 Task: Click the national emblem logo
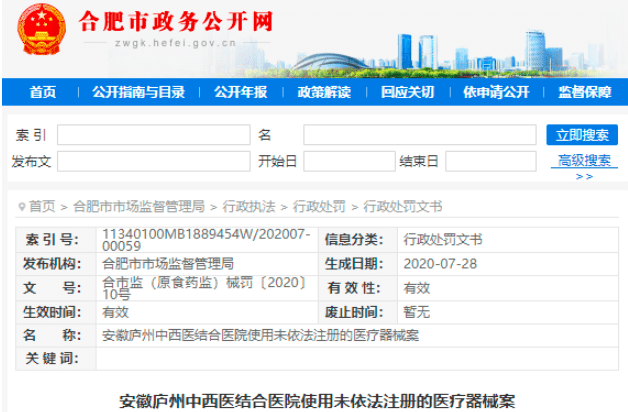point(41,32)
